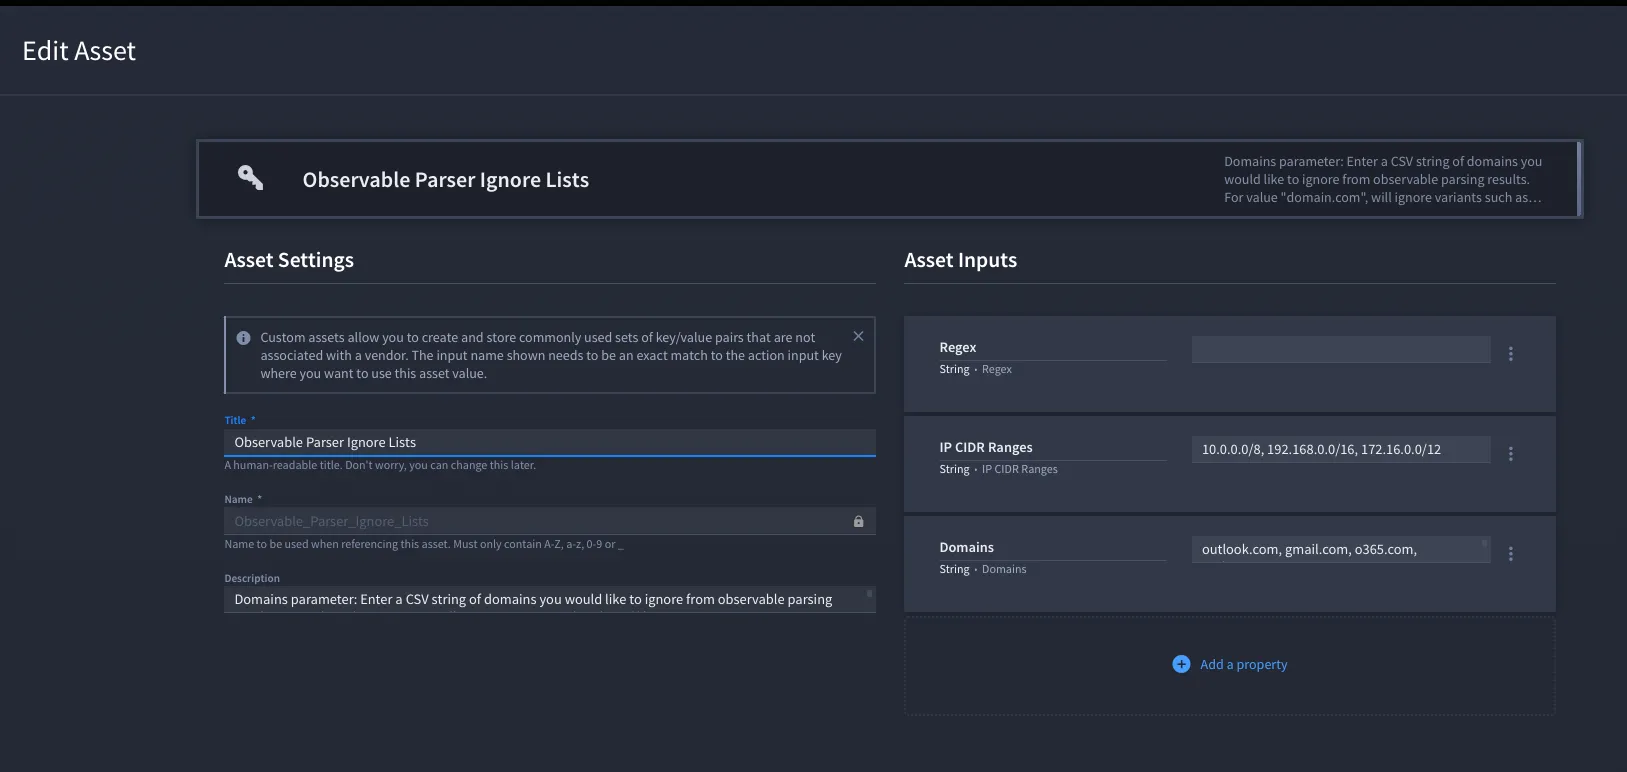Click the lock icon in the Name field

[858, 521]
